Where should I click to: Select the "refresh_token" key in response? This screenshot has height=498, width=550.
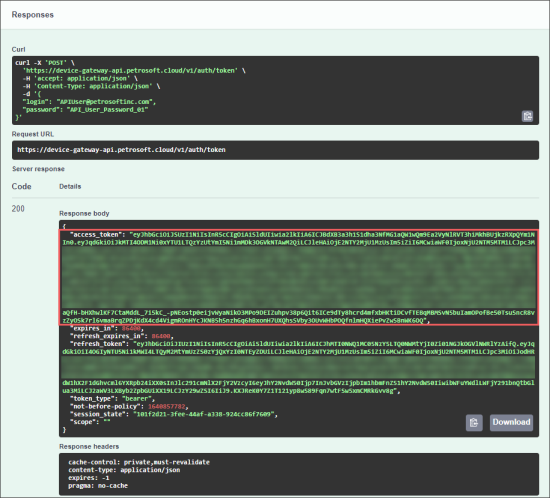click(x=100, y=344)
